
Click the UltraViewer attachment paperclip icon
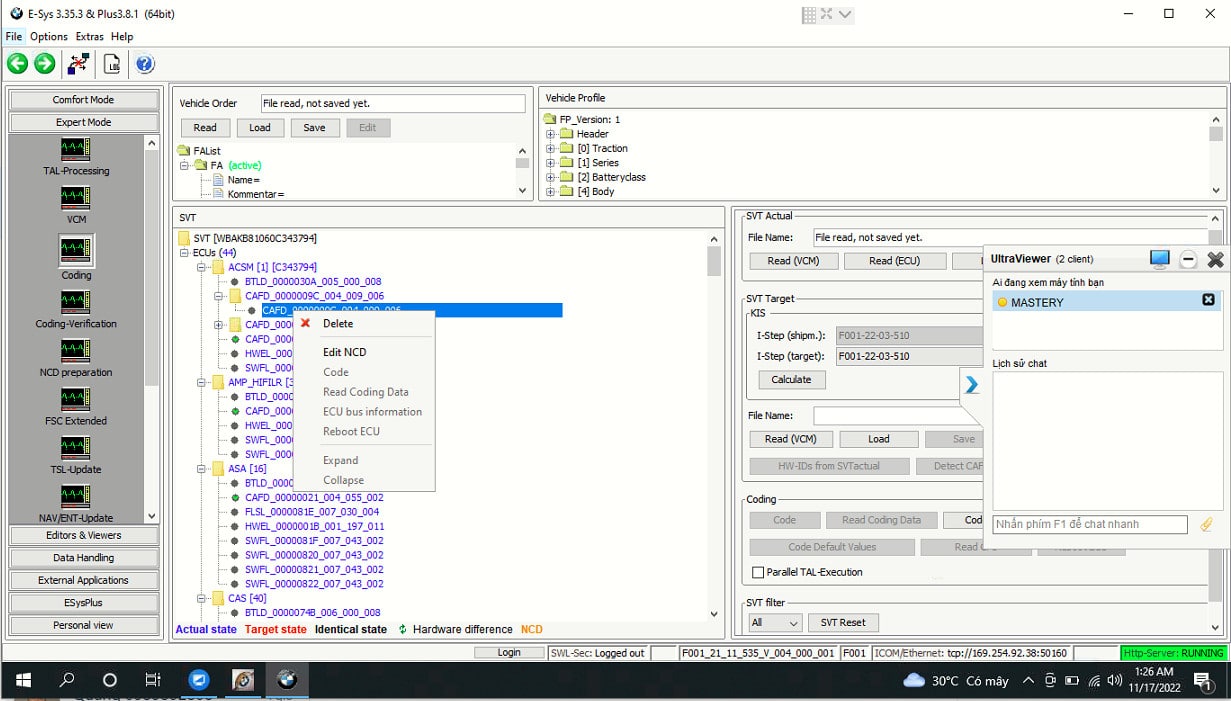point(1206,524)
